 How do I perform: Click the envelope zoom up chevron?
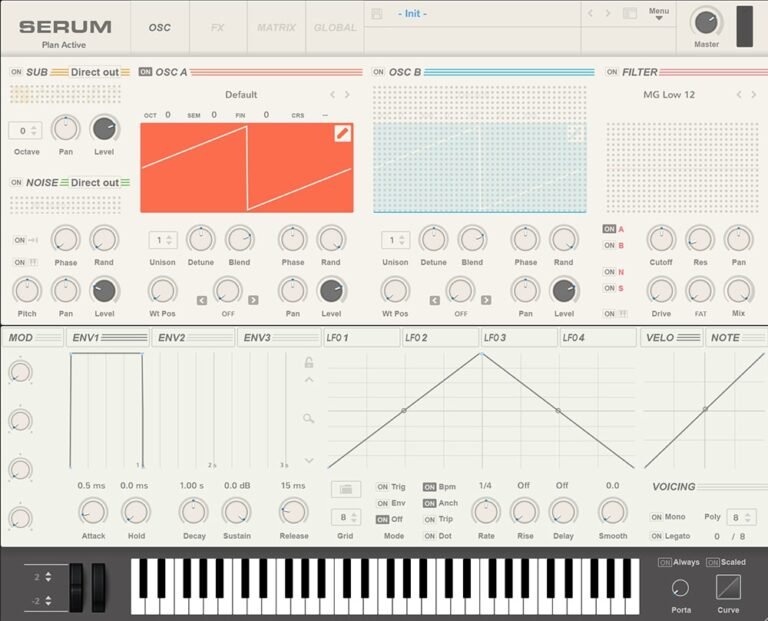pos(309,380)
